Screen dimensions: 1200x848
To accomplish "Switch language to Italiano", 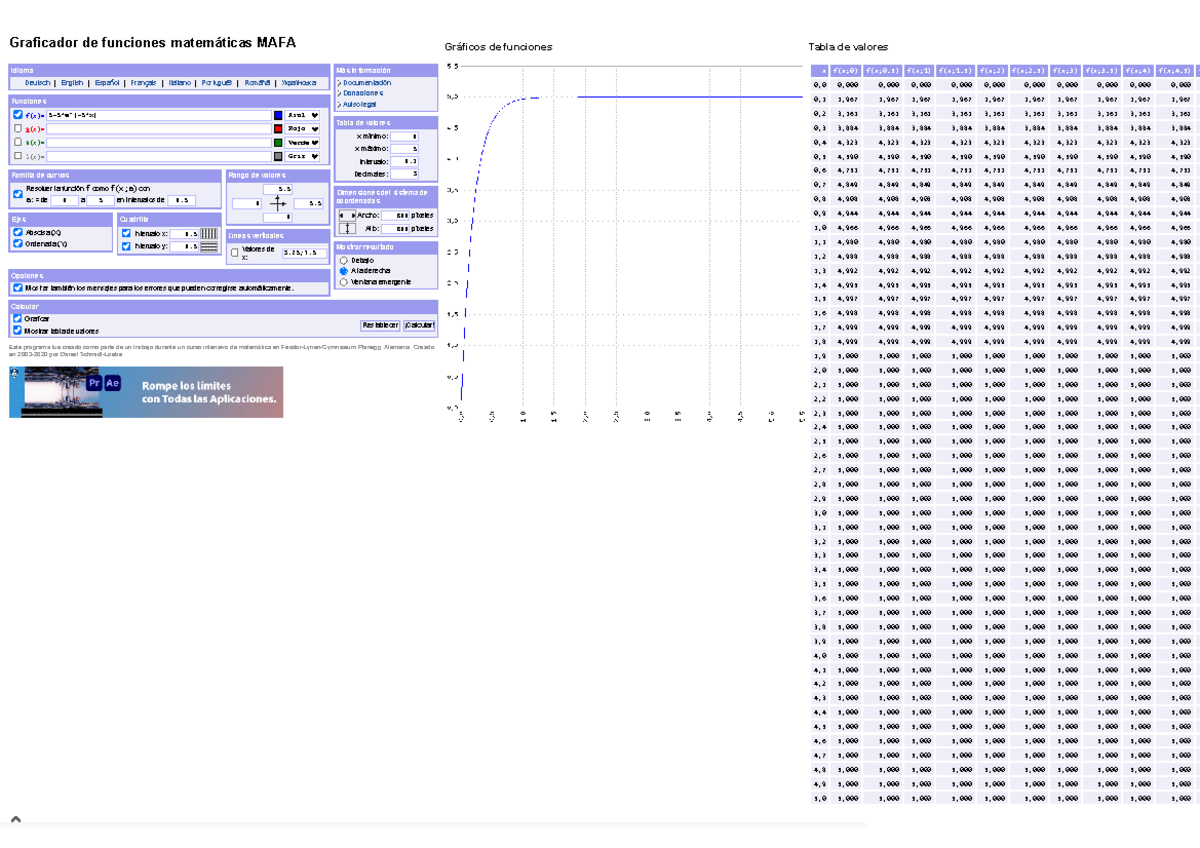I will pos(180,83).
